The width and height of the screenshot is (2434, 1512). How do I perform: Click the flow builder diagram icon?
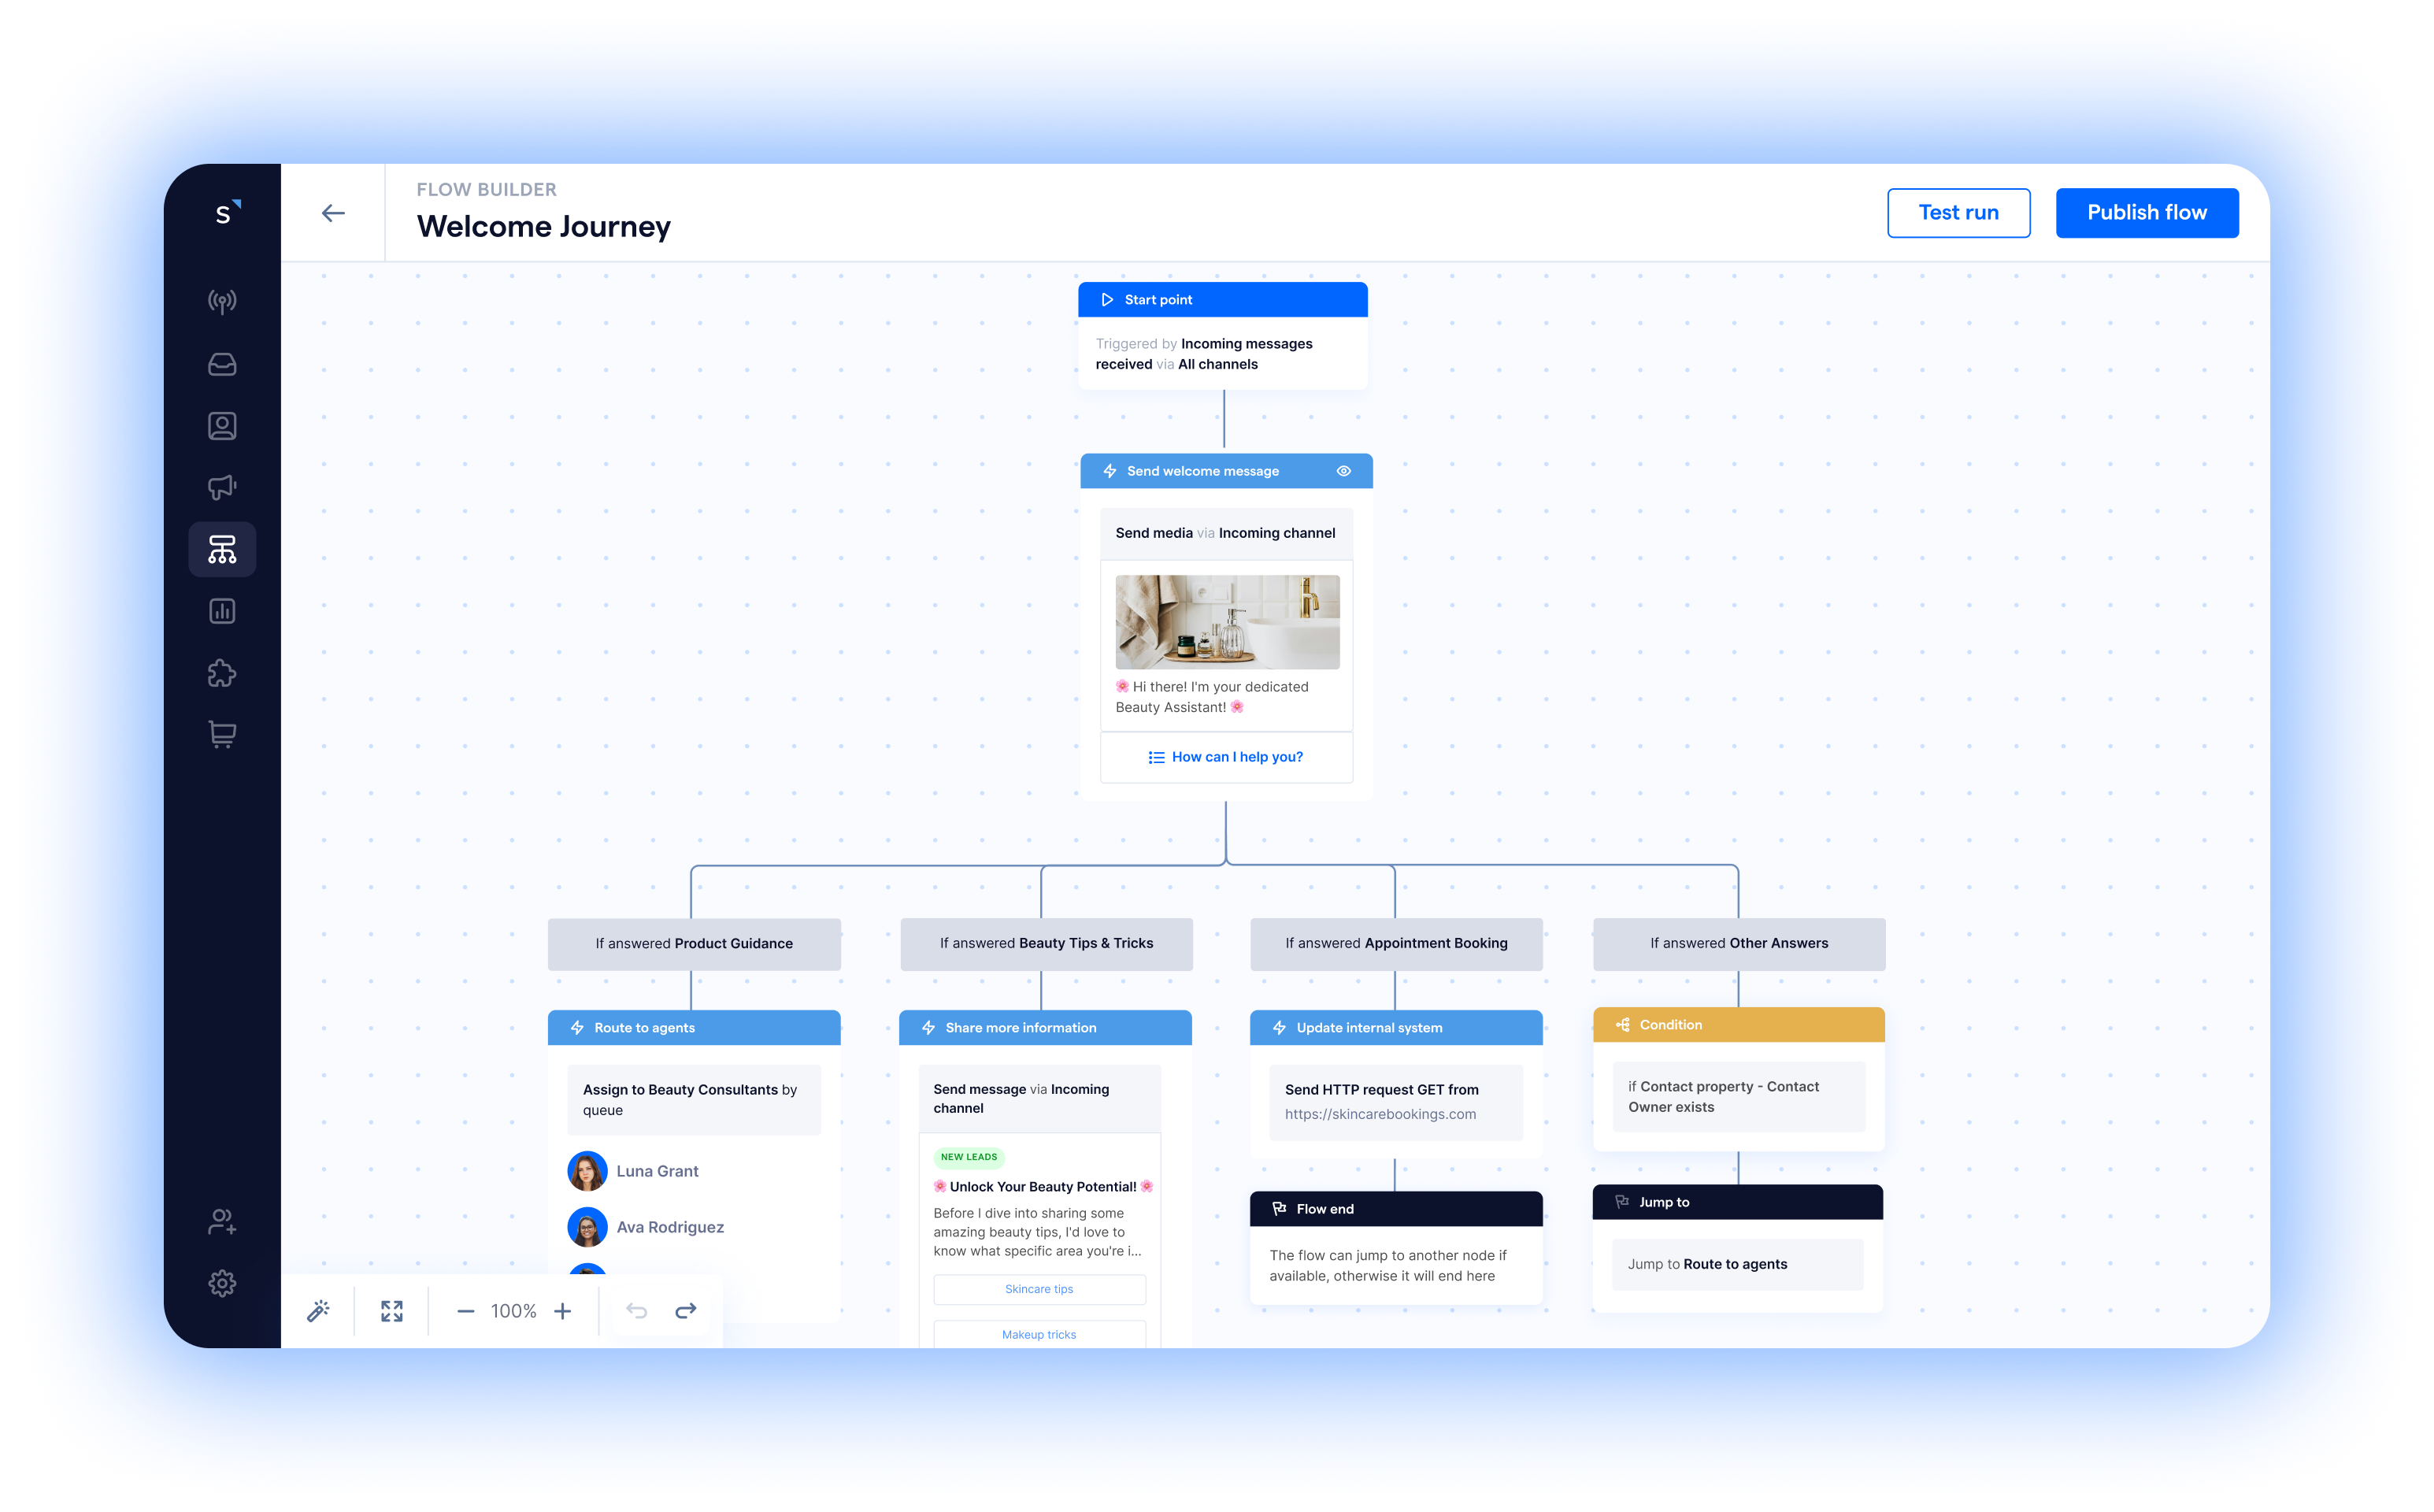point(223,550)
